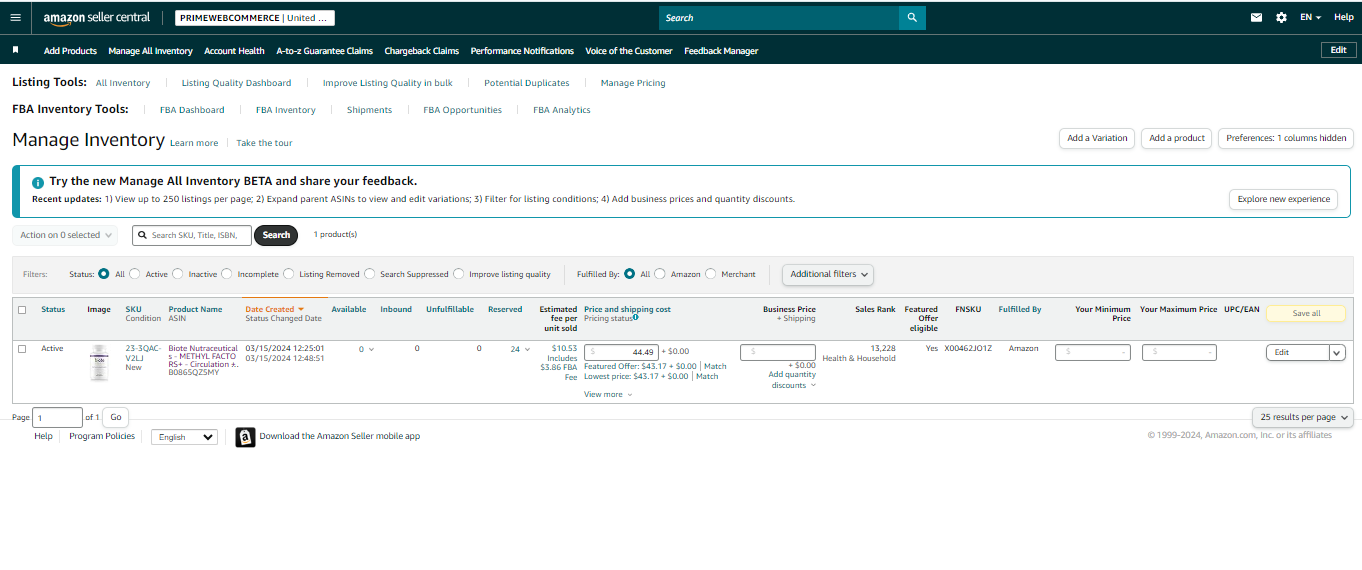Image resolution: width=1362 pixels, height=570 pixels.
Task: Select Fulfilled By All radio button
Action: (x=630, y=274)
